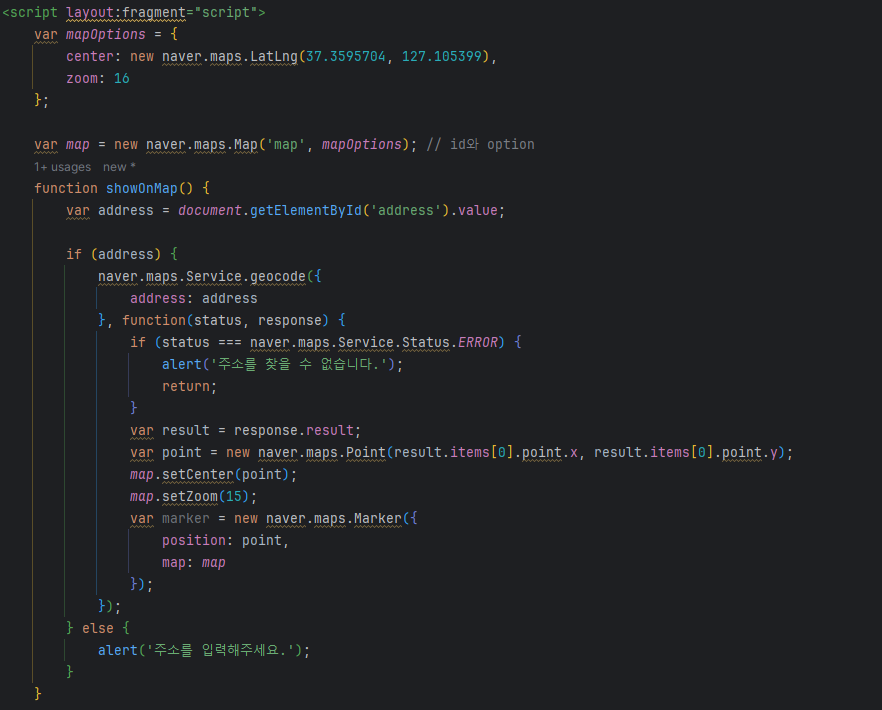The image size is (882, 710).
Task: Click the "layout:fragment" attribute name
Action: 126,12
